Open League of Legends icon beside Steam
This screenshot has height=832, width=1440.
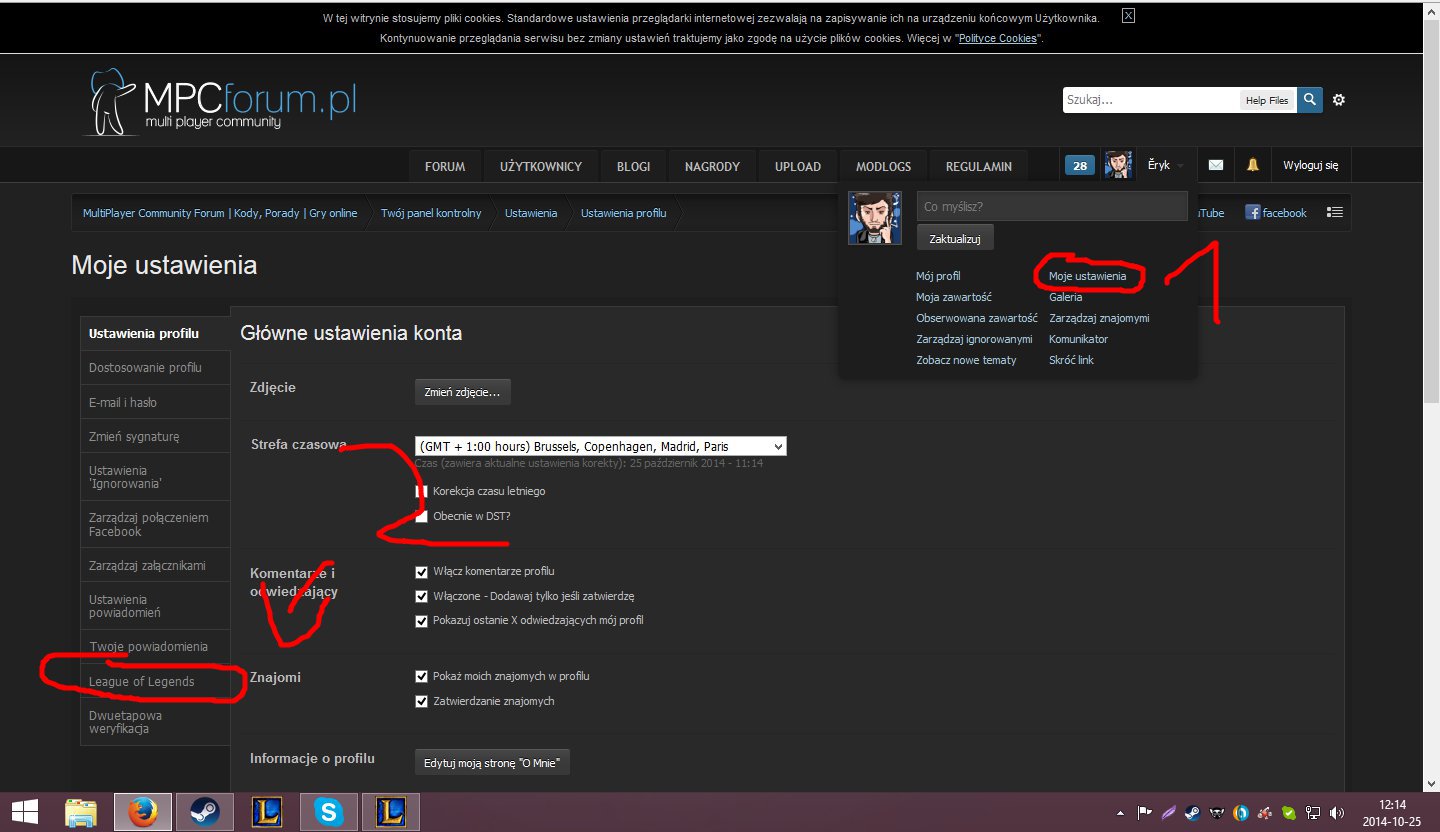click(x=266, y=811)
